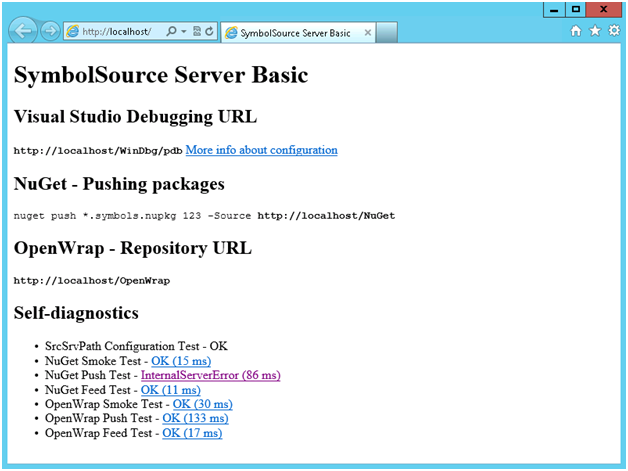
Task: Open Favorites star icon
Action: 595,32
